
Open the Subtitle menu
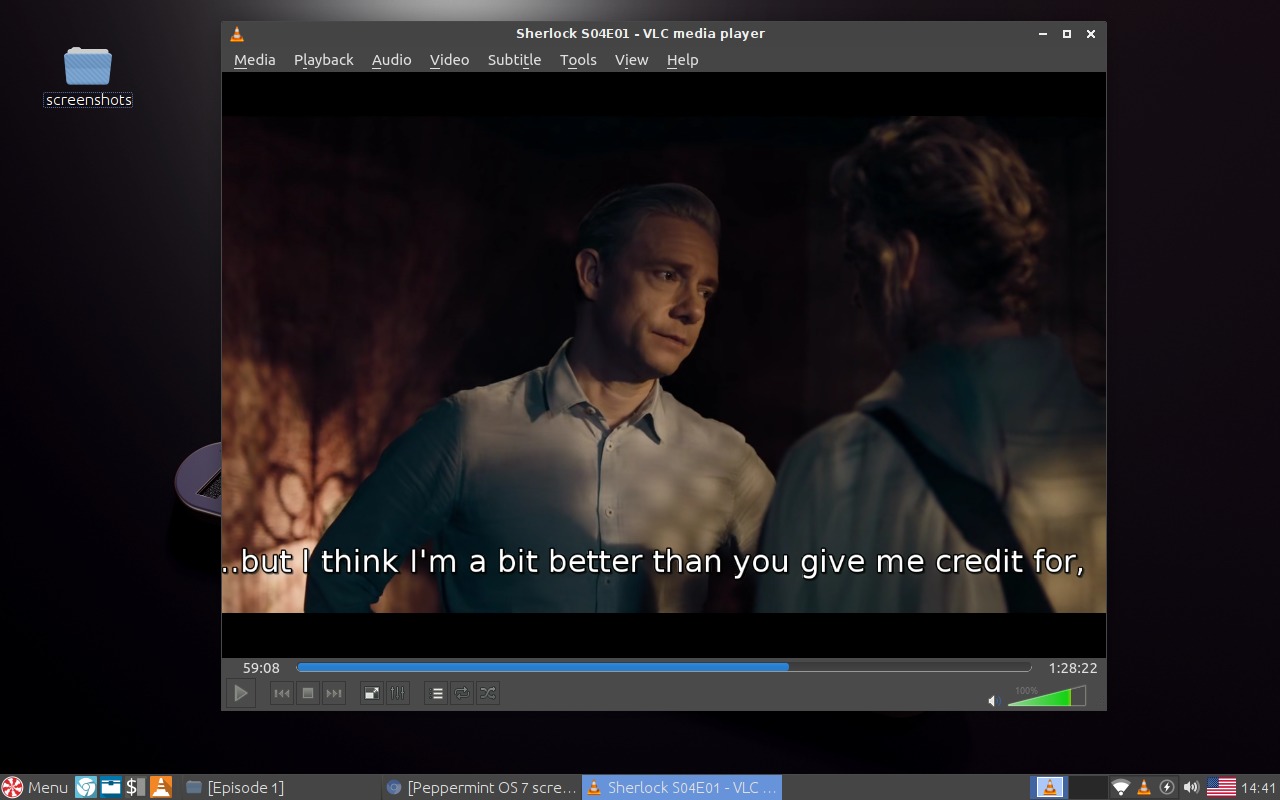[514, 60]
